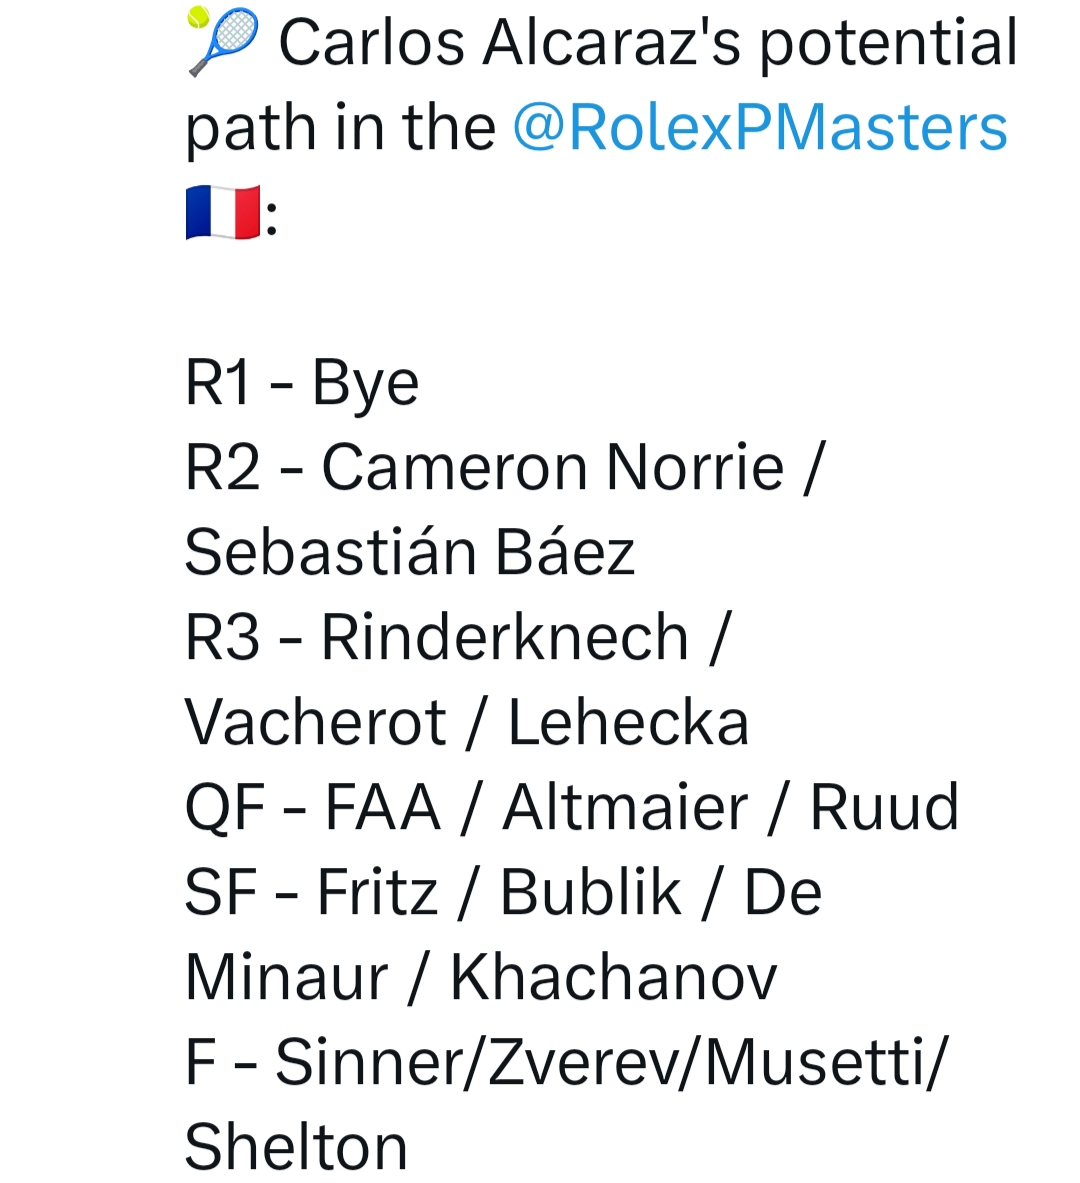Viewport: 1080px width, 1183px height.
Task: Click the French flag emoji
Action: click(x=222, y=212)
